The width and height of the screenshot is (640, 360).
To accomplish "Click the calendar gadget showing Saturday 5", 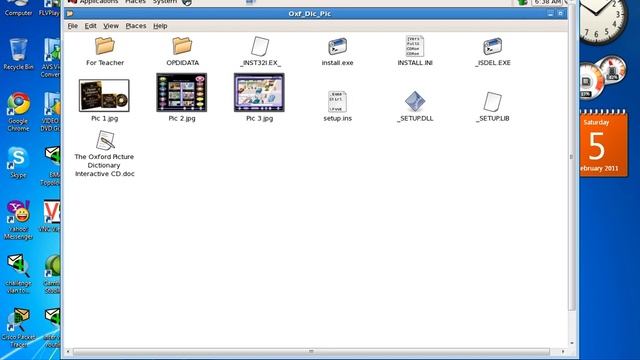I will (x=603, y=144).
